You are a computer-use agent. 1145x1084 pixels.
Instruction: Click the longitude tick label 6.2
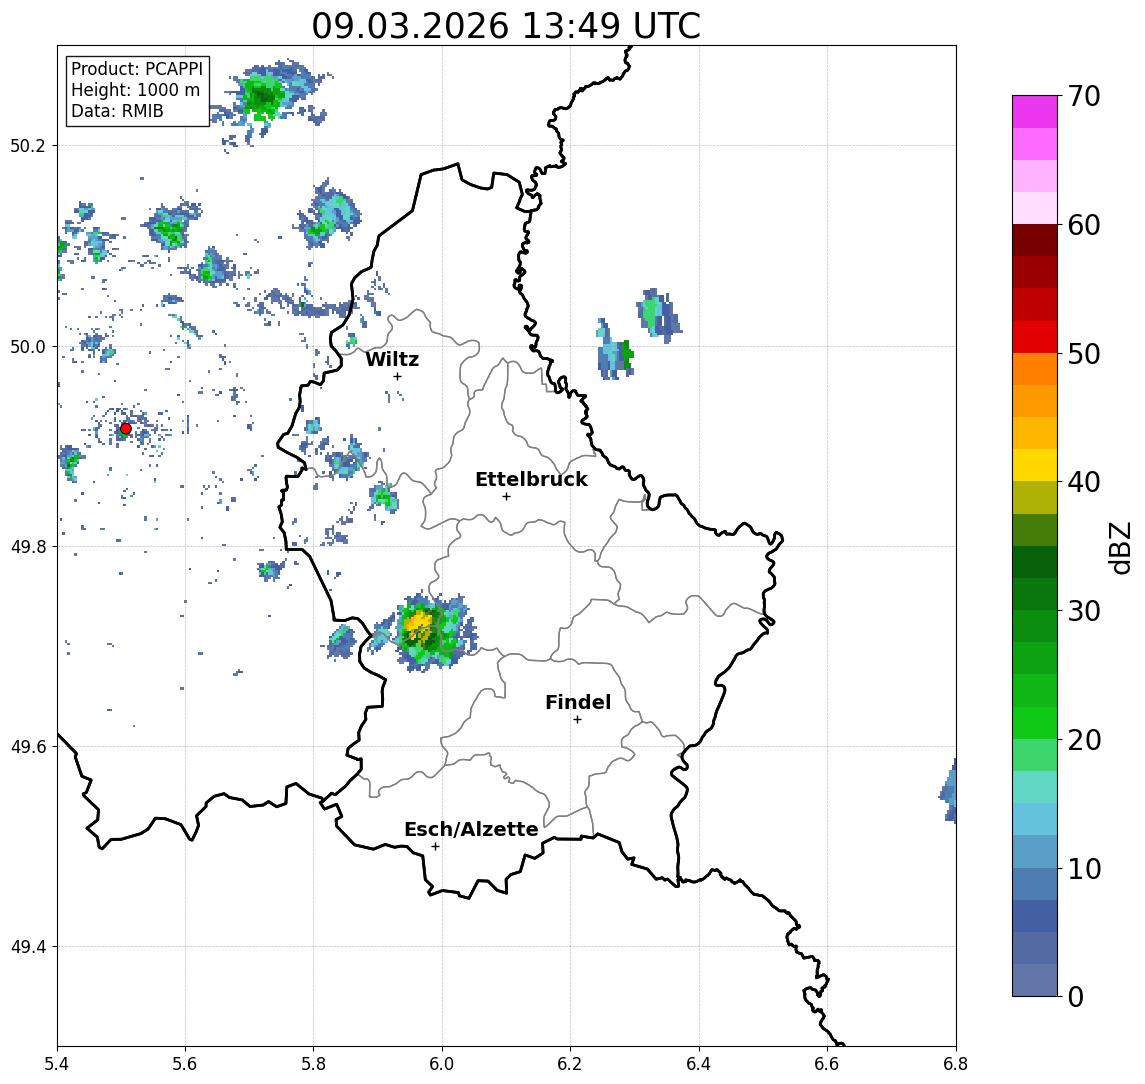point(570,1064)
